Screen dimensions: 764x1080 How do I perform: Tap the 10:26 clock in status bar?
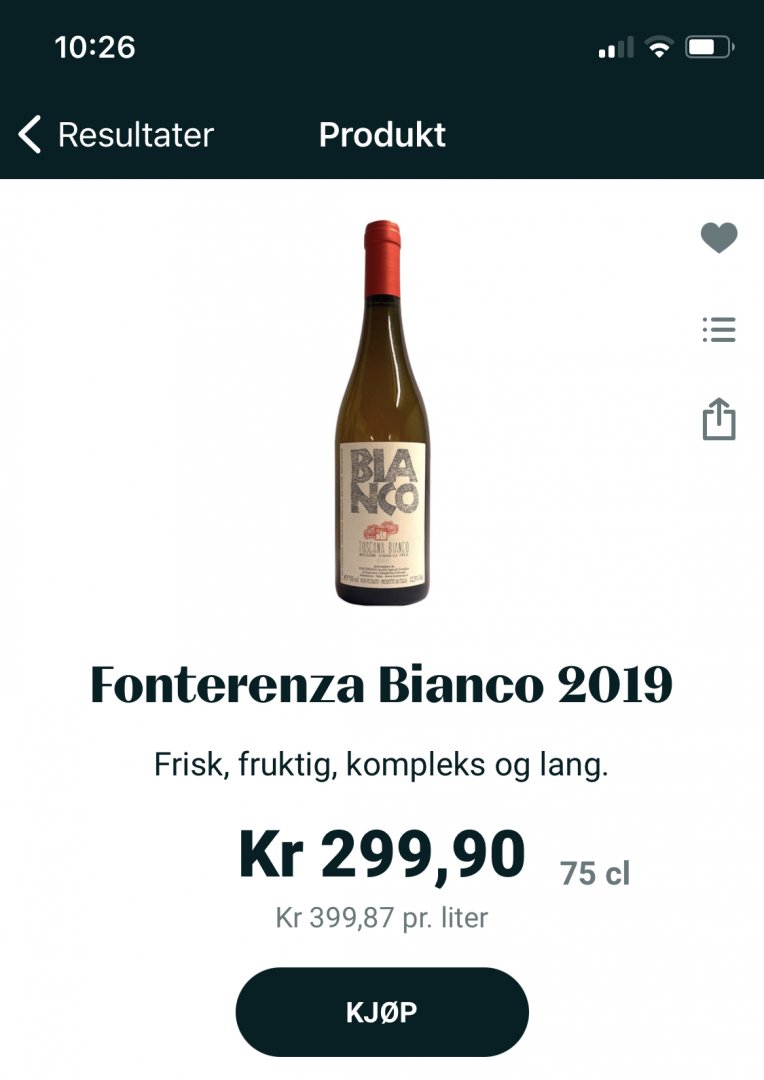click(x=95, y=48)
